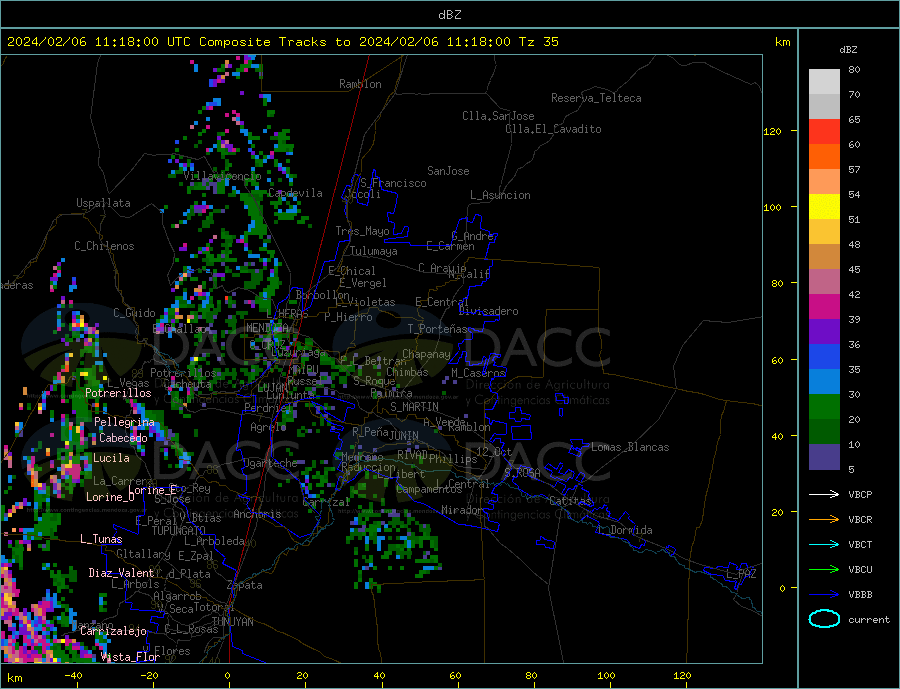Select the slate purple 5 dBZ swatch
The width and height of the screenshot is (900, 689).
[x=824, y=457]
